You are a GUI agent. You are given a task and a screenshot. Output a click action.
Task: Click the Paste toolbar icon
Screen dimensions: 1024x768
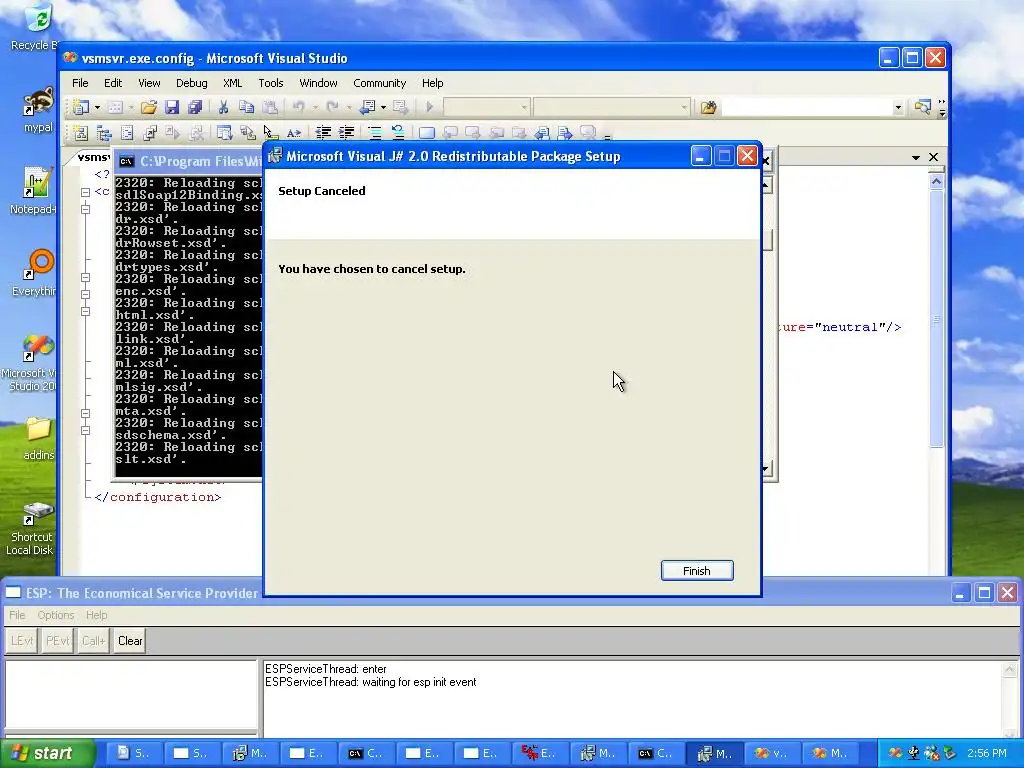pyautogui.click(x=269, y=107)
